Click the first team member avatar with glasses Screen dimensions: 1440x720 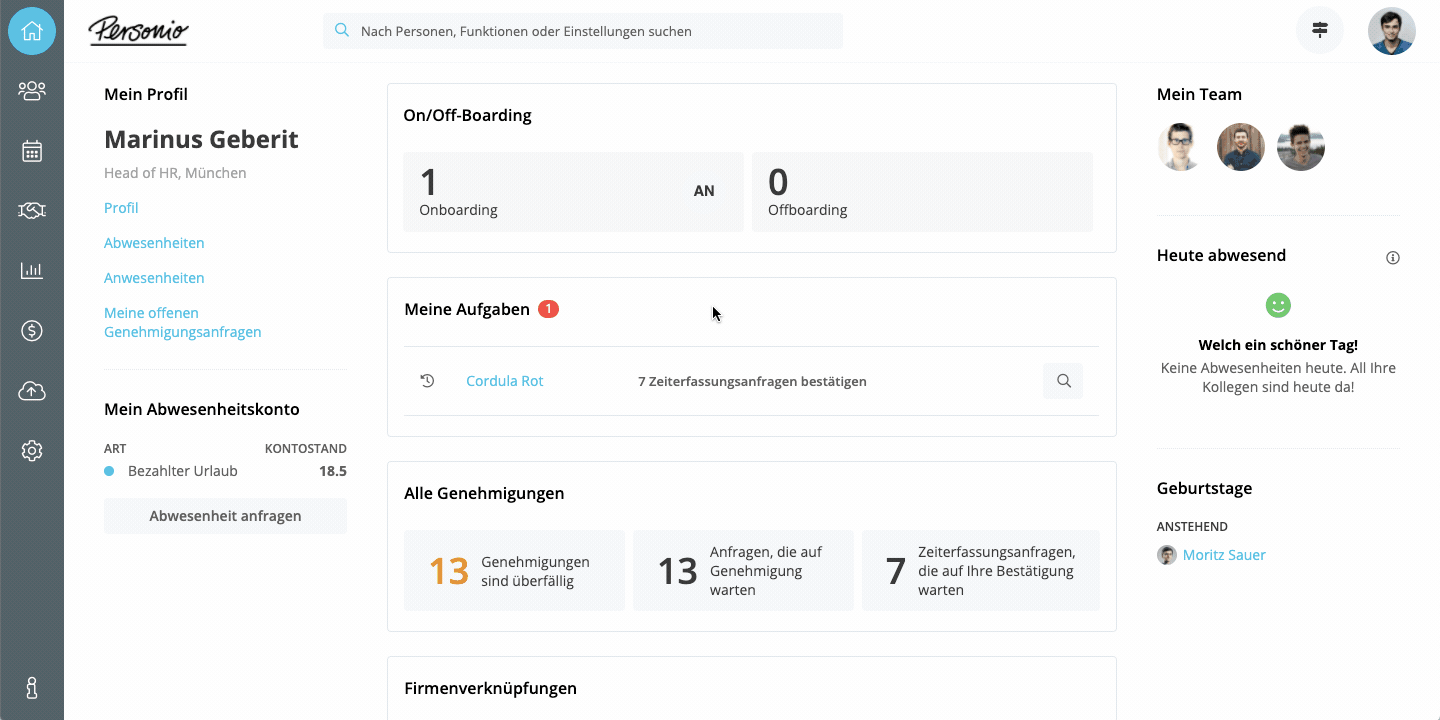tap(1181, 147)
